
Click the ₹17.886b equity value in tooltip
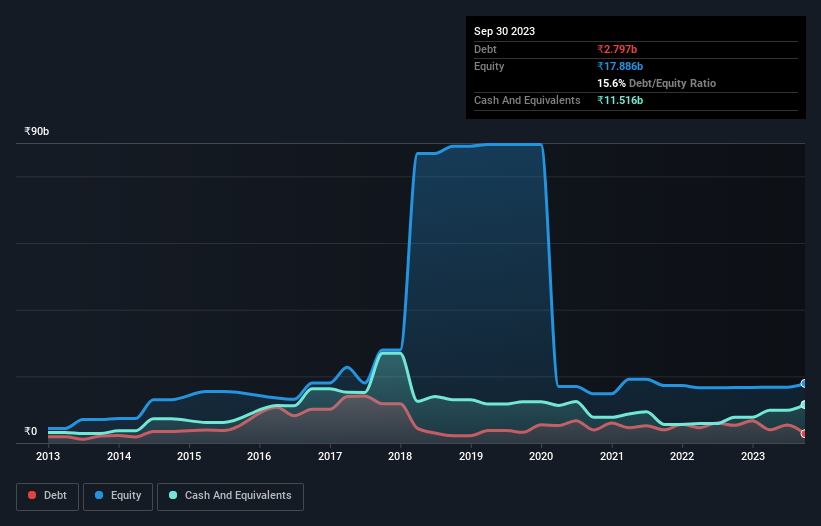click(x=620, y=66)
